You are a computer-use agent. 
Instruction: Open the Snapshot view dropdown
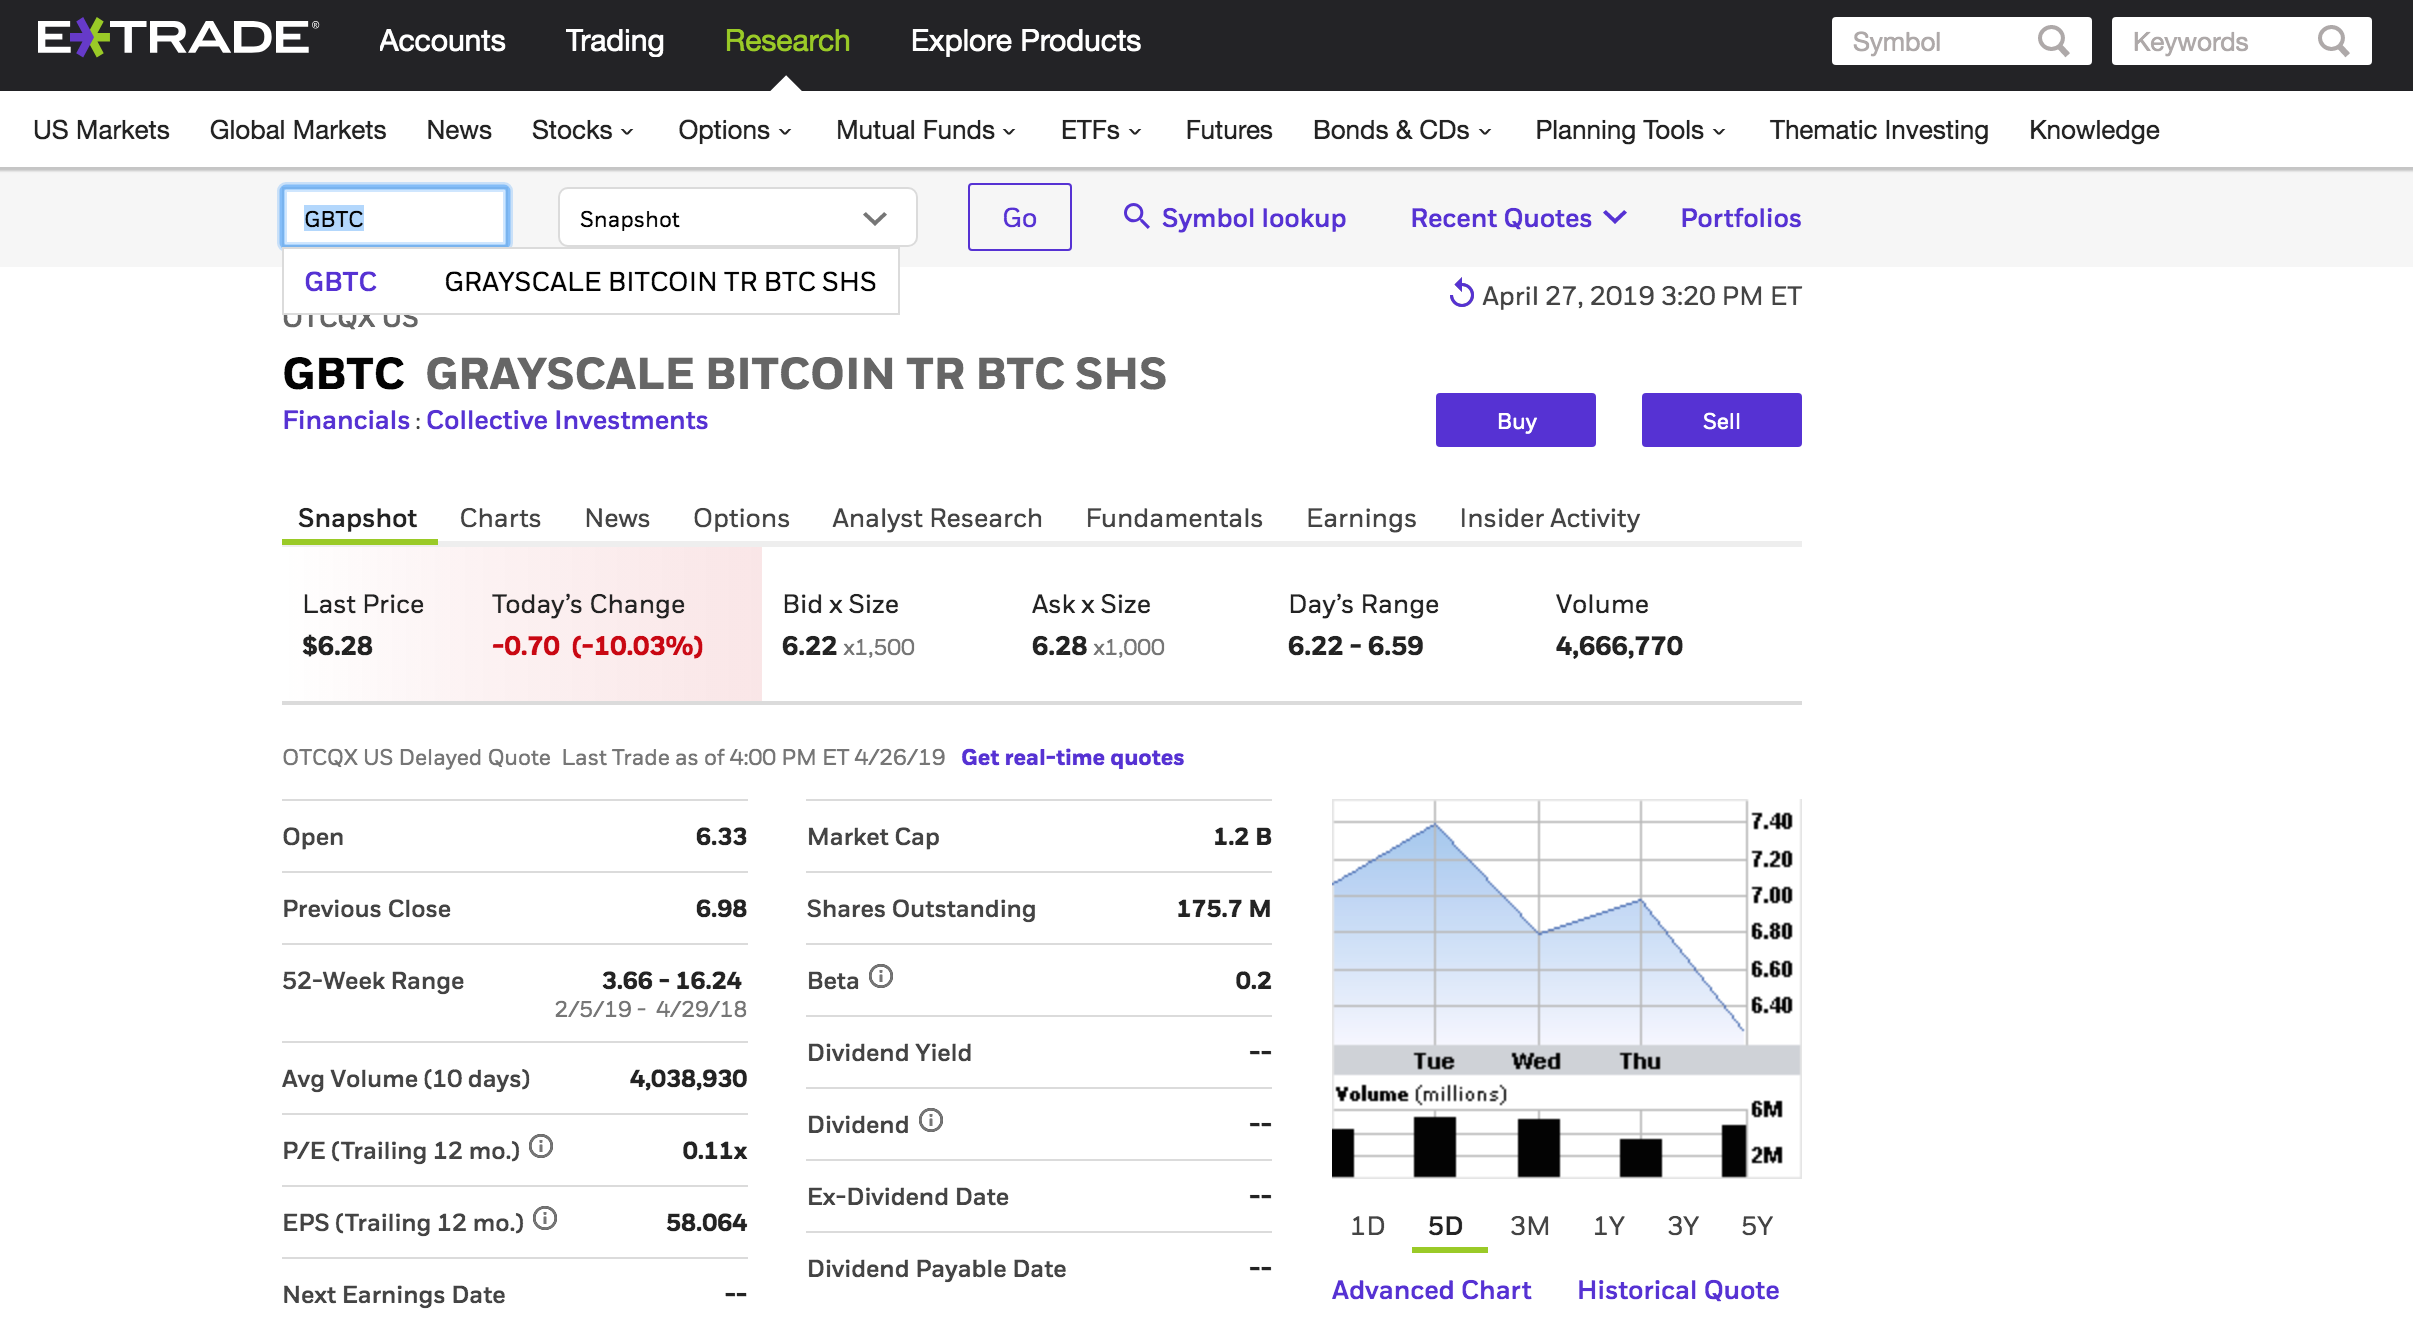click(735, 218)
